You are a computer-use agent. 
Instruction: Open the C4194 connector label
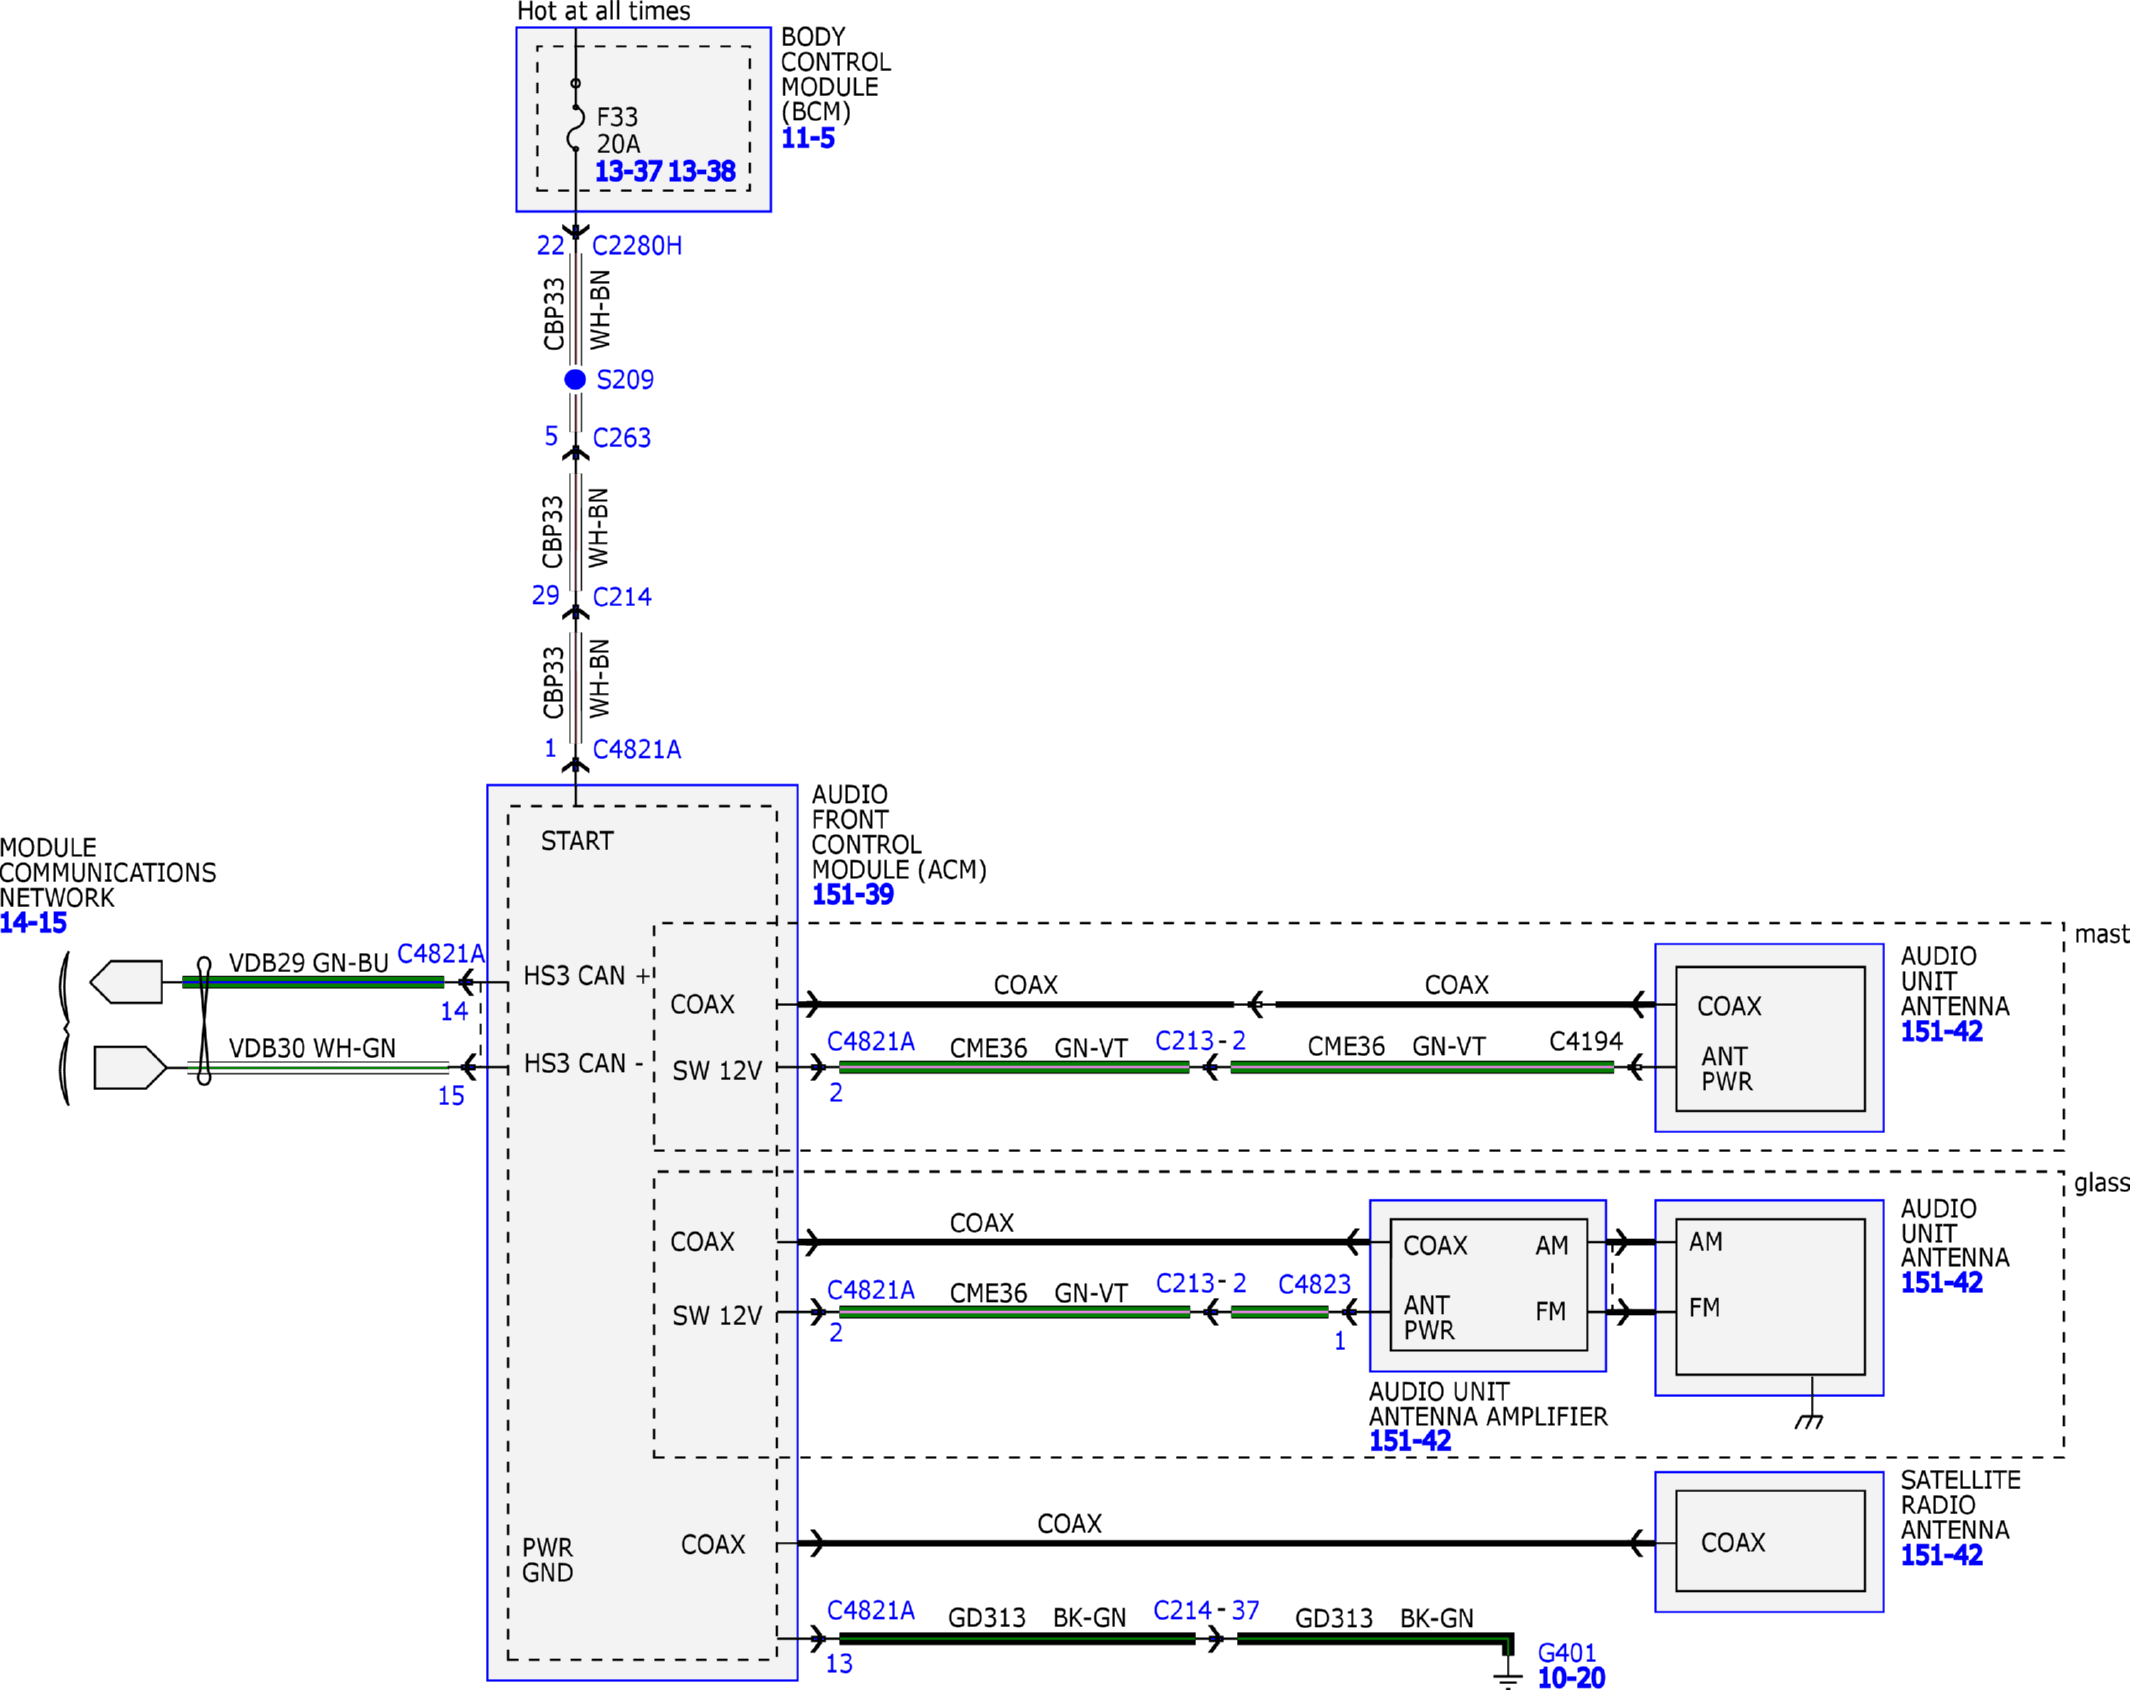1586,1042
